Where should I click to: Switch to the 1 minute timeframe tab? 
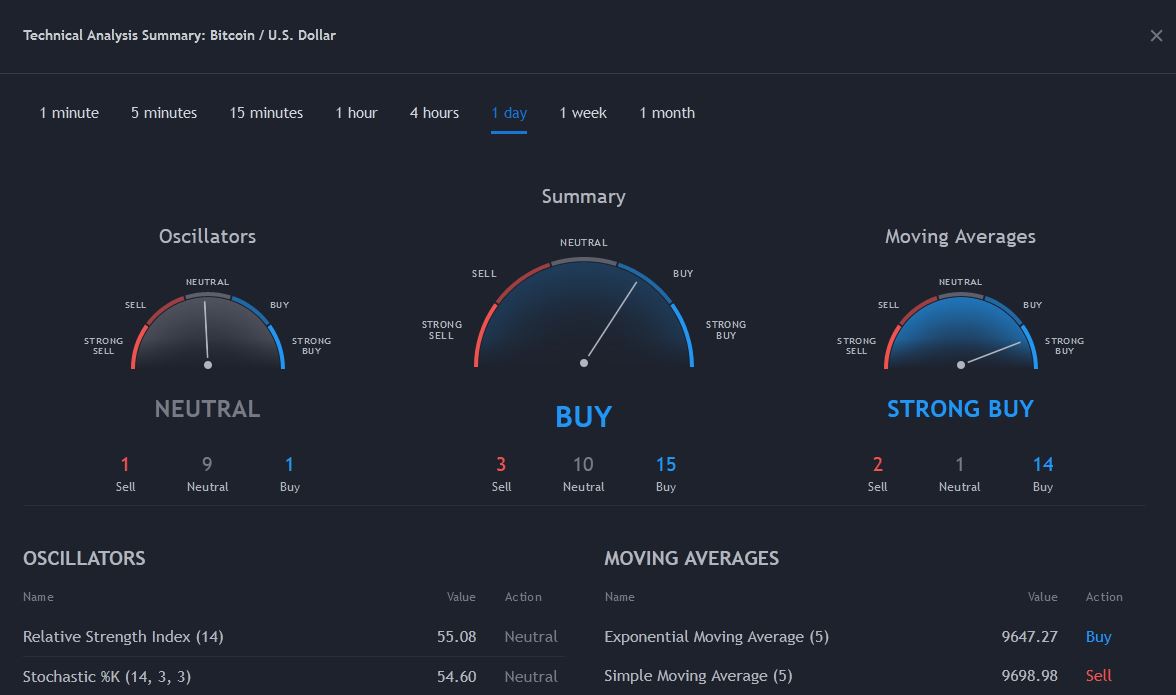pyautogui.click(x=69, y=113)
